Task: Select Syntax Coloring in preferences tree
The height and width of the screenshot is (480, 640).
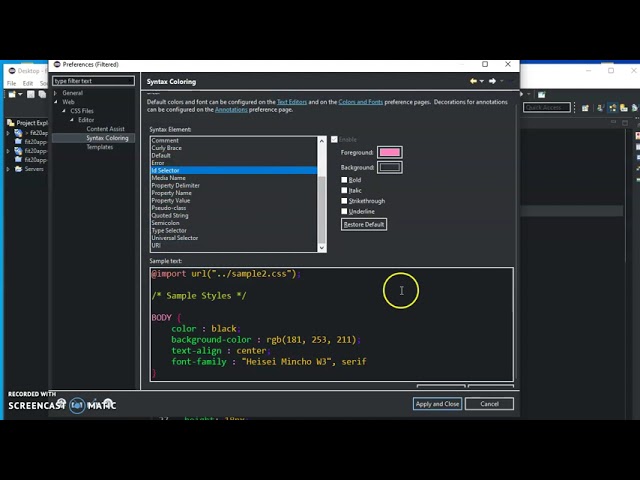Action: click(x=107, y=138)
